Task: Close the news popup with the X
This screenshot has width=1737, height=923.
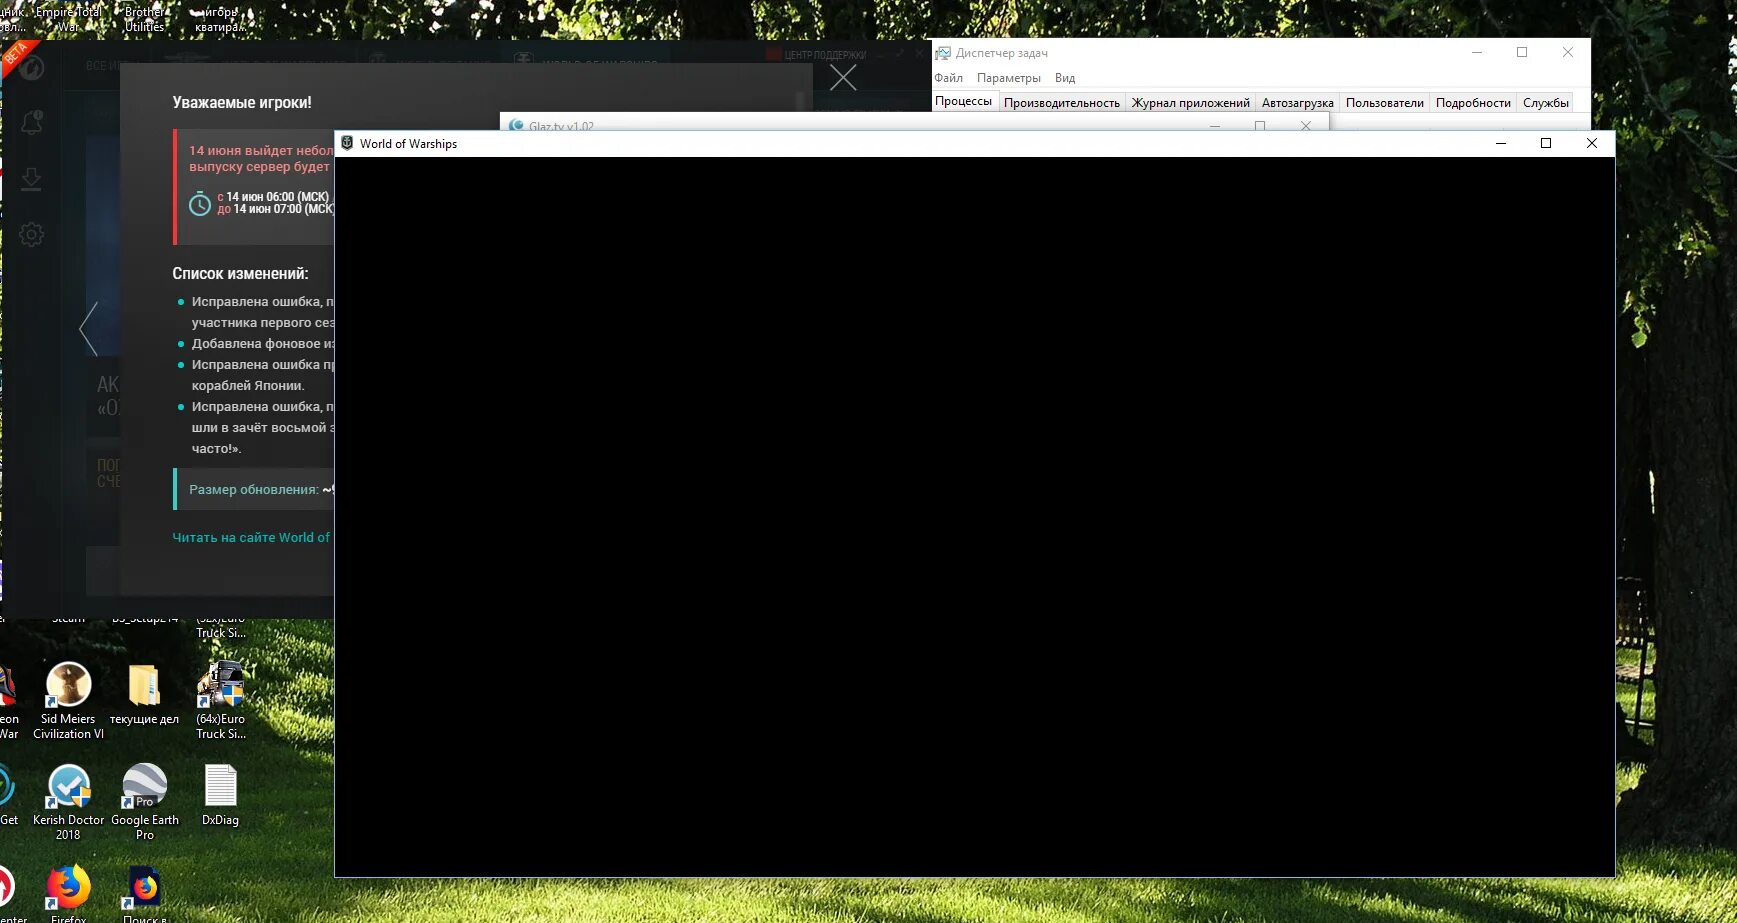Action: pyautogui.click(x=843, y=77)
